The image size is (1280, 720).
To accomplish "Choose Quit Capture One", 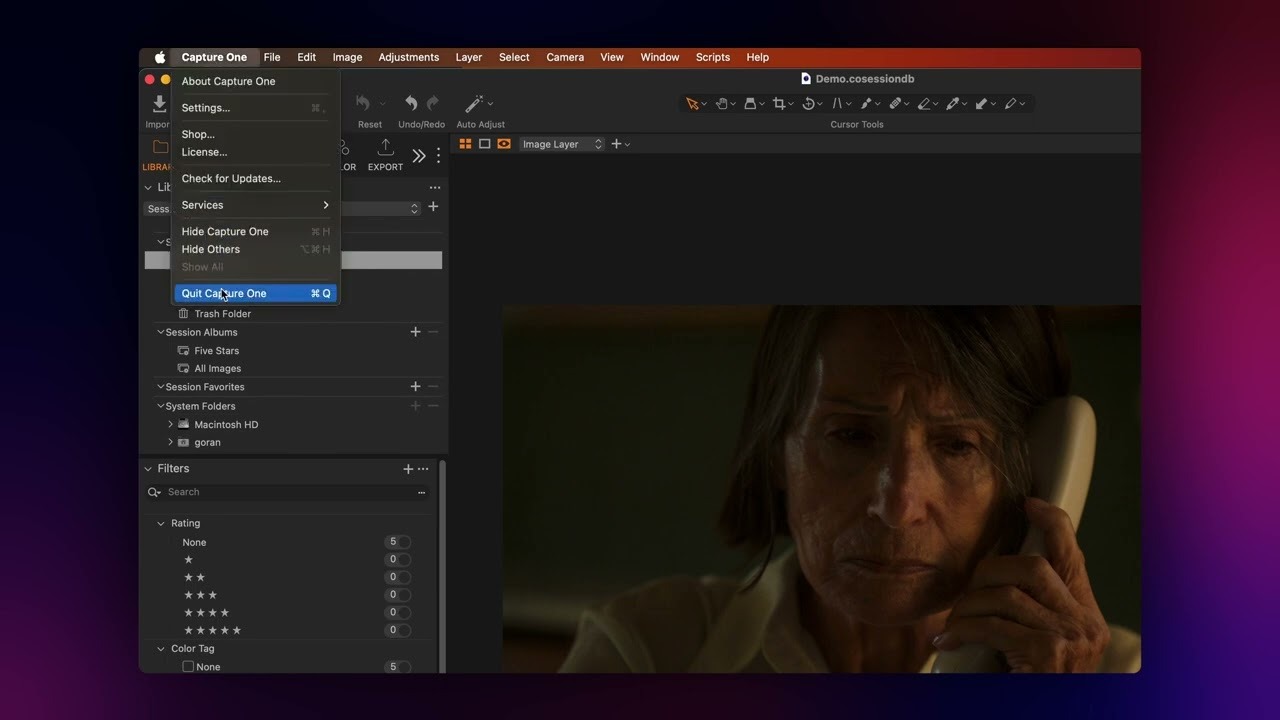I will pyautogui.click(x=255, y=293).
